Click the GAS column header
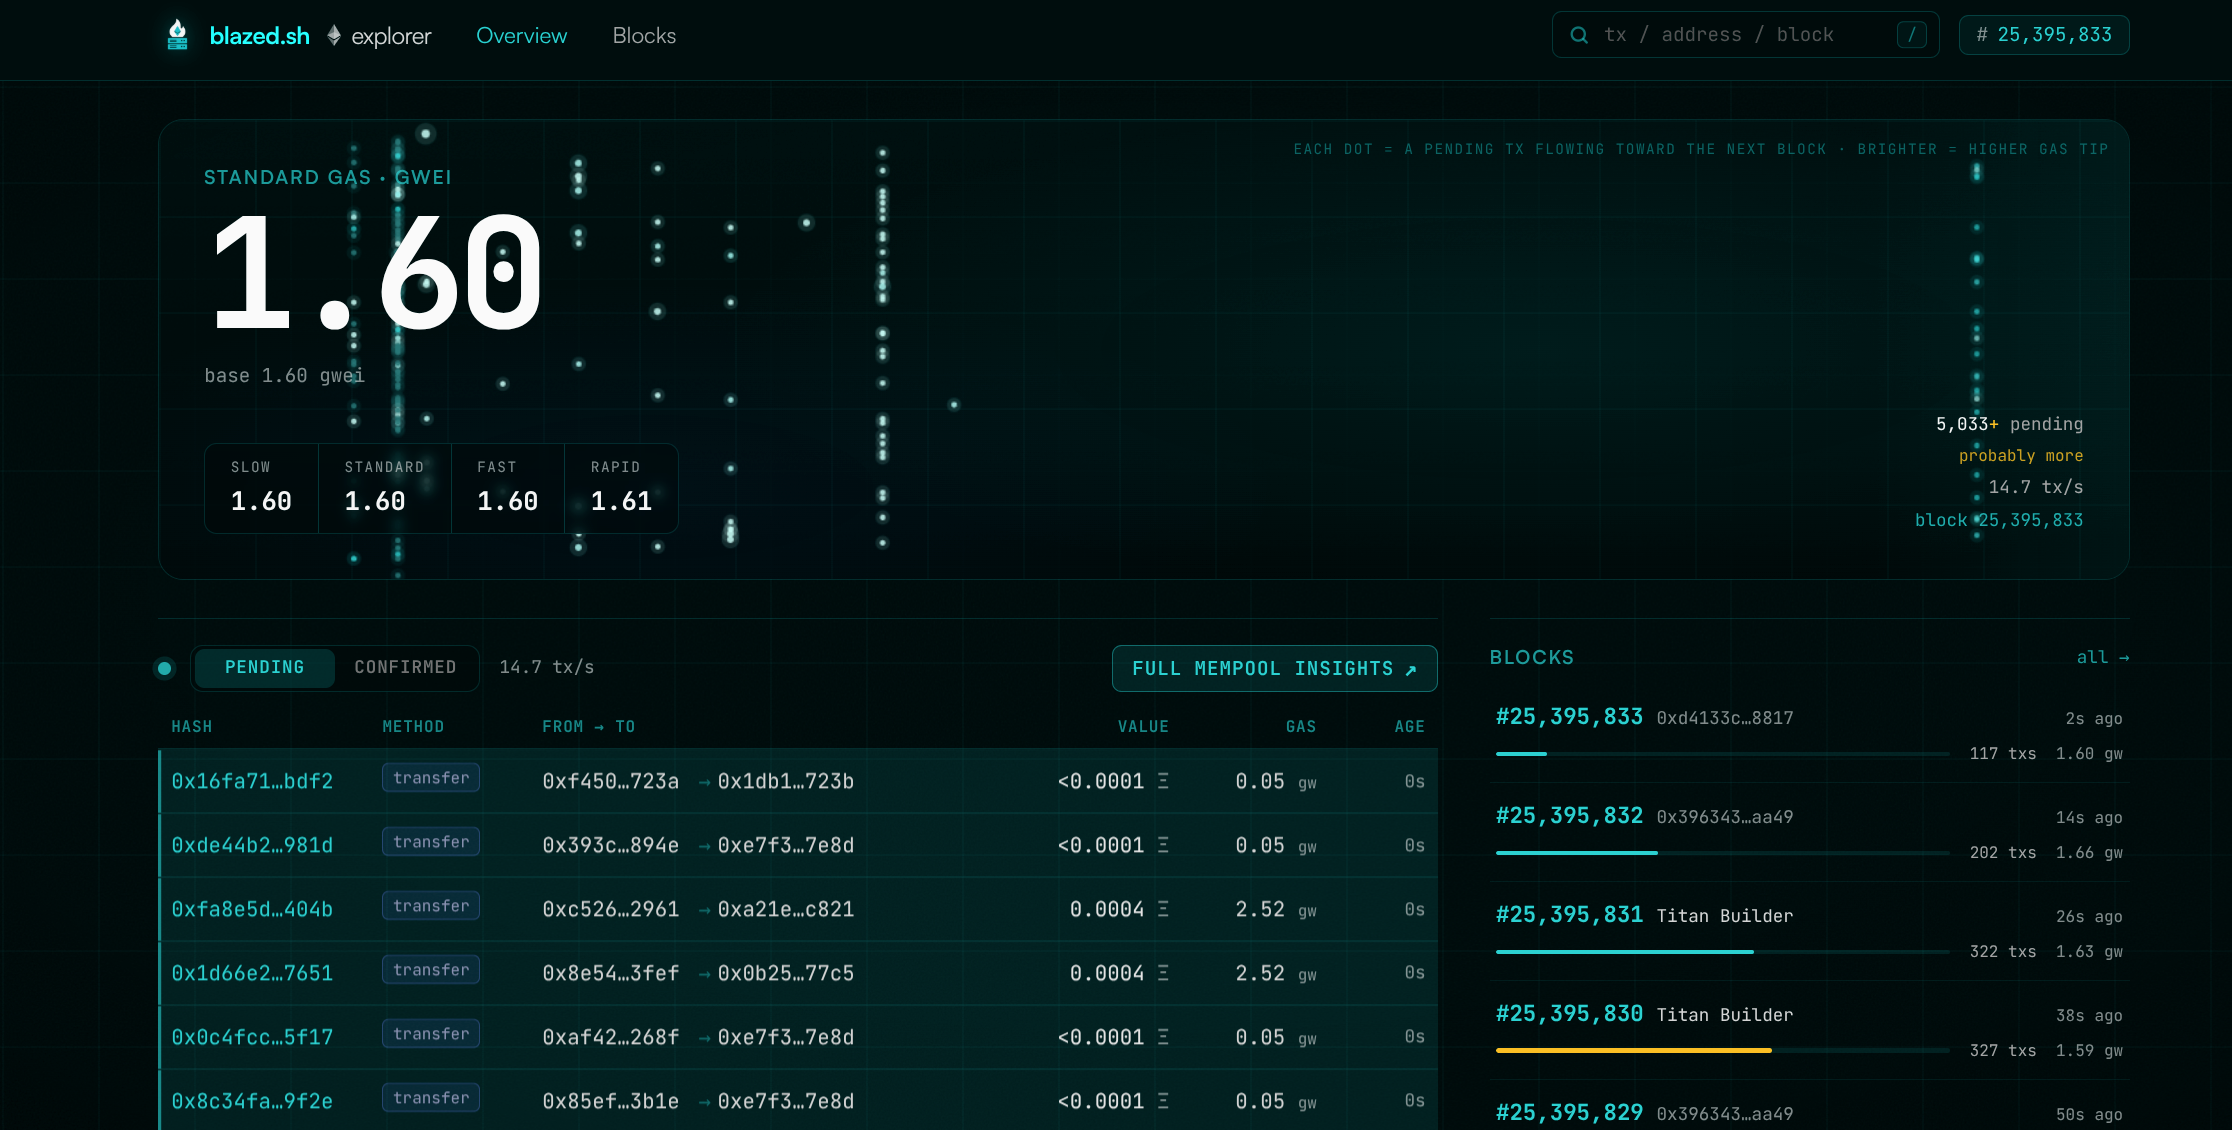This screenshot has height=1130, width=2232. (1301, 727)
